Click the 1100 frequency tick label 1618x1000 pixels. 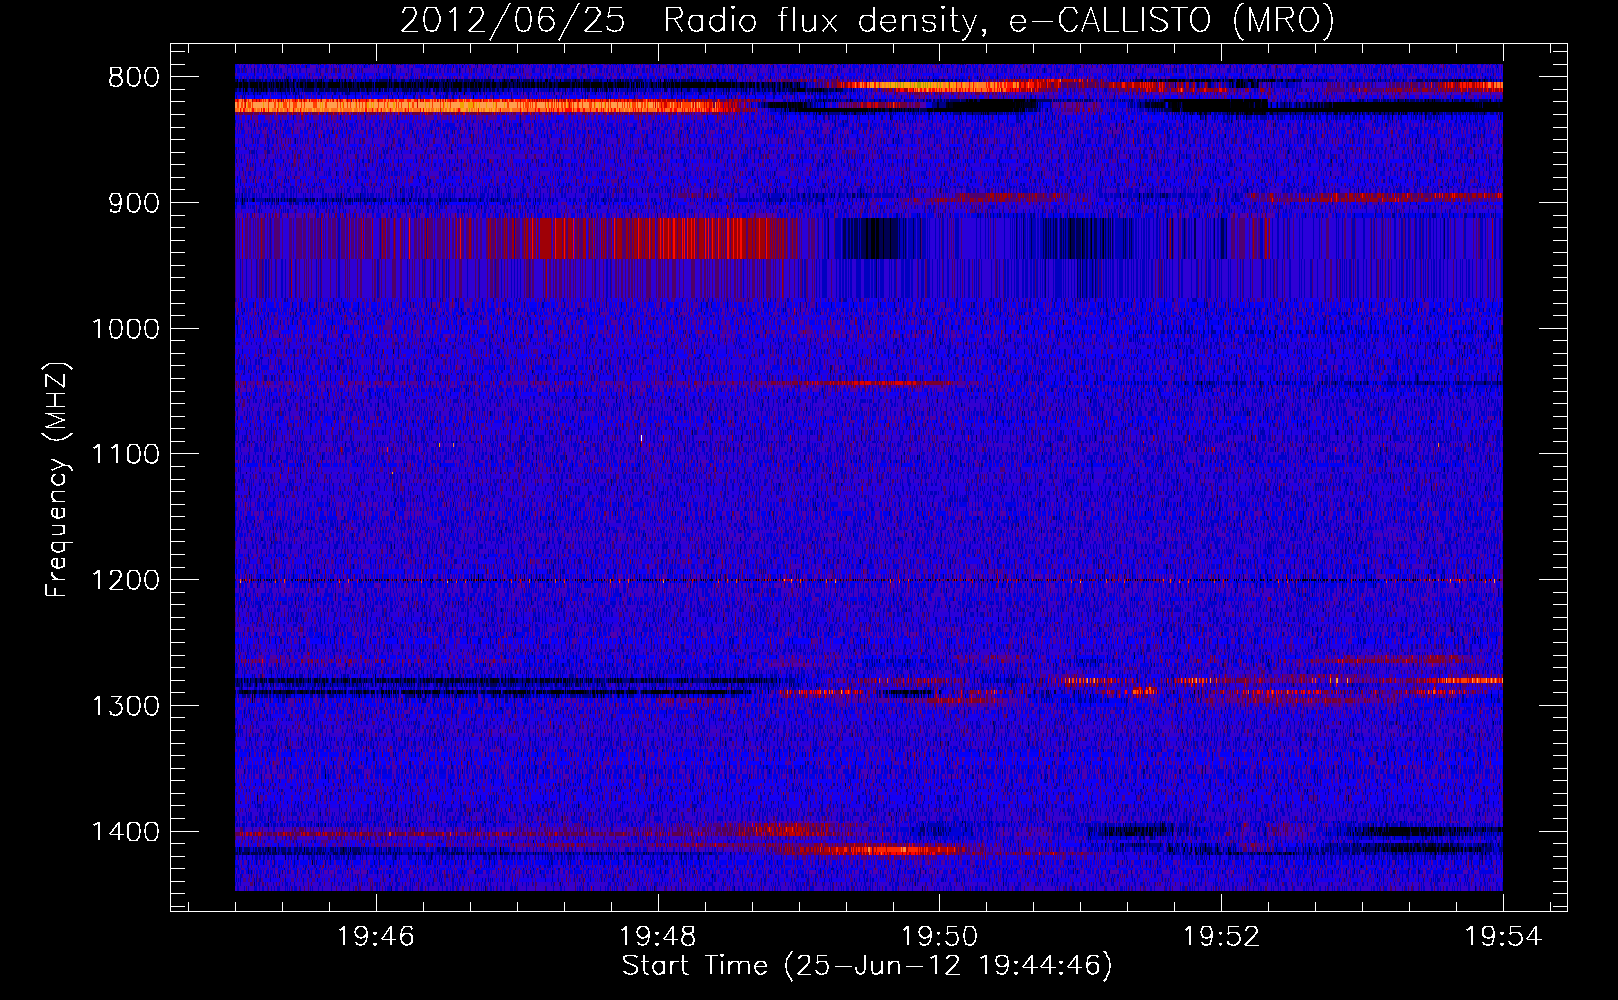coord(126,455)
